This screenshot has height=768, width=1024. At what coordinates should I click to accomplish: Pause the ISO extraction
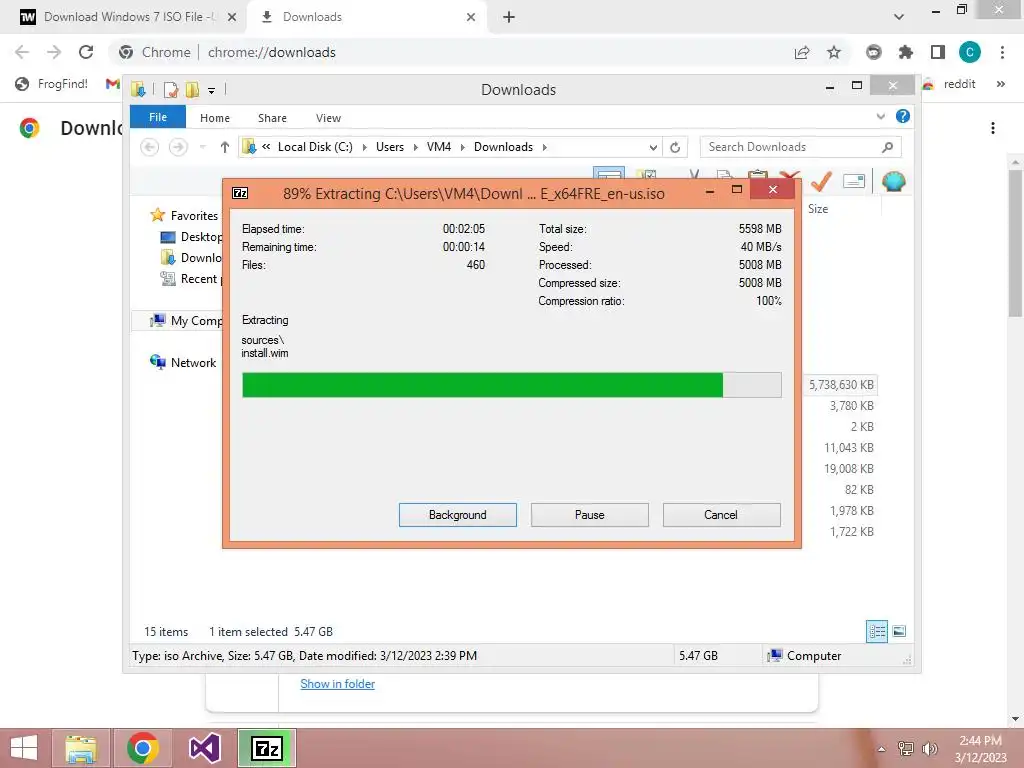click(589, 515)
